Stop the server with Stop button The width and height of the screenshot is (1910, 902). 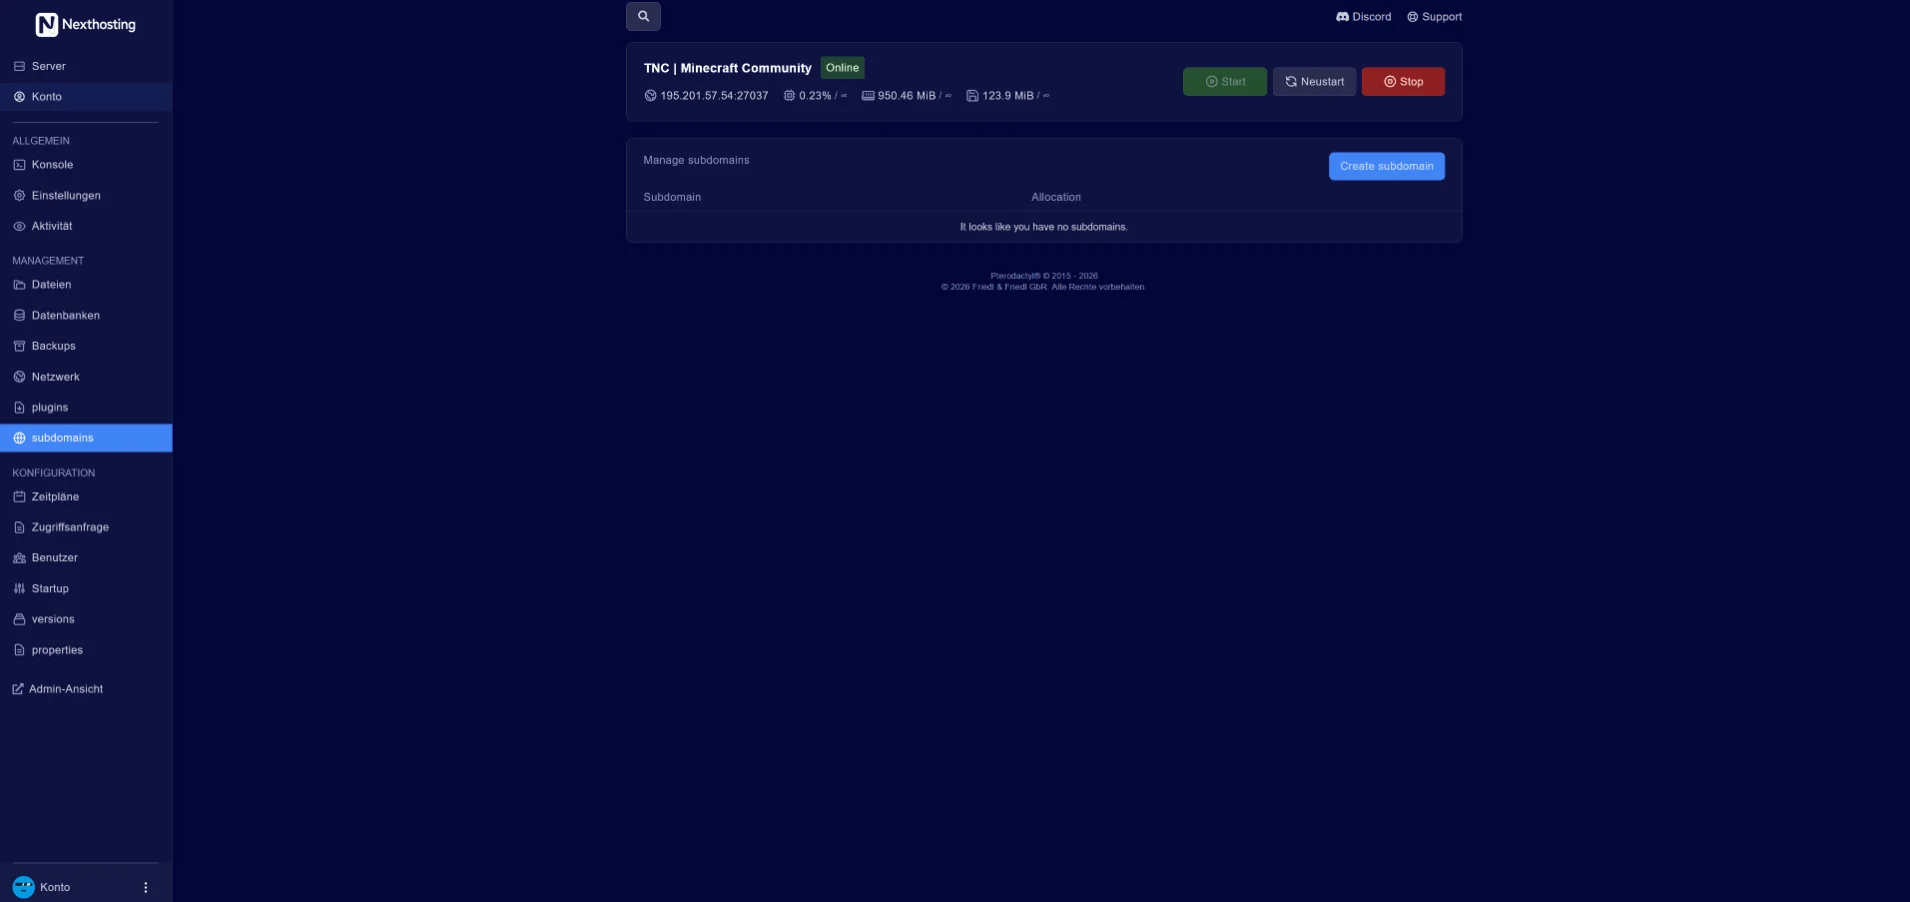pos(1403,82)
